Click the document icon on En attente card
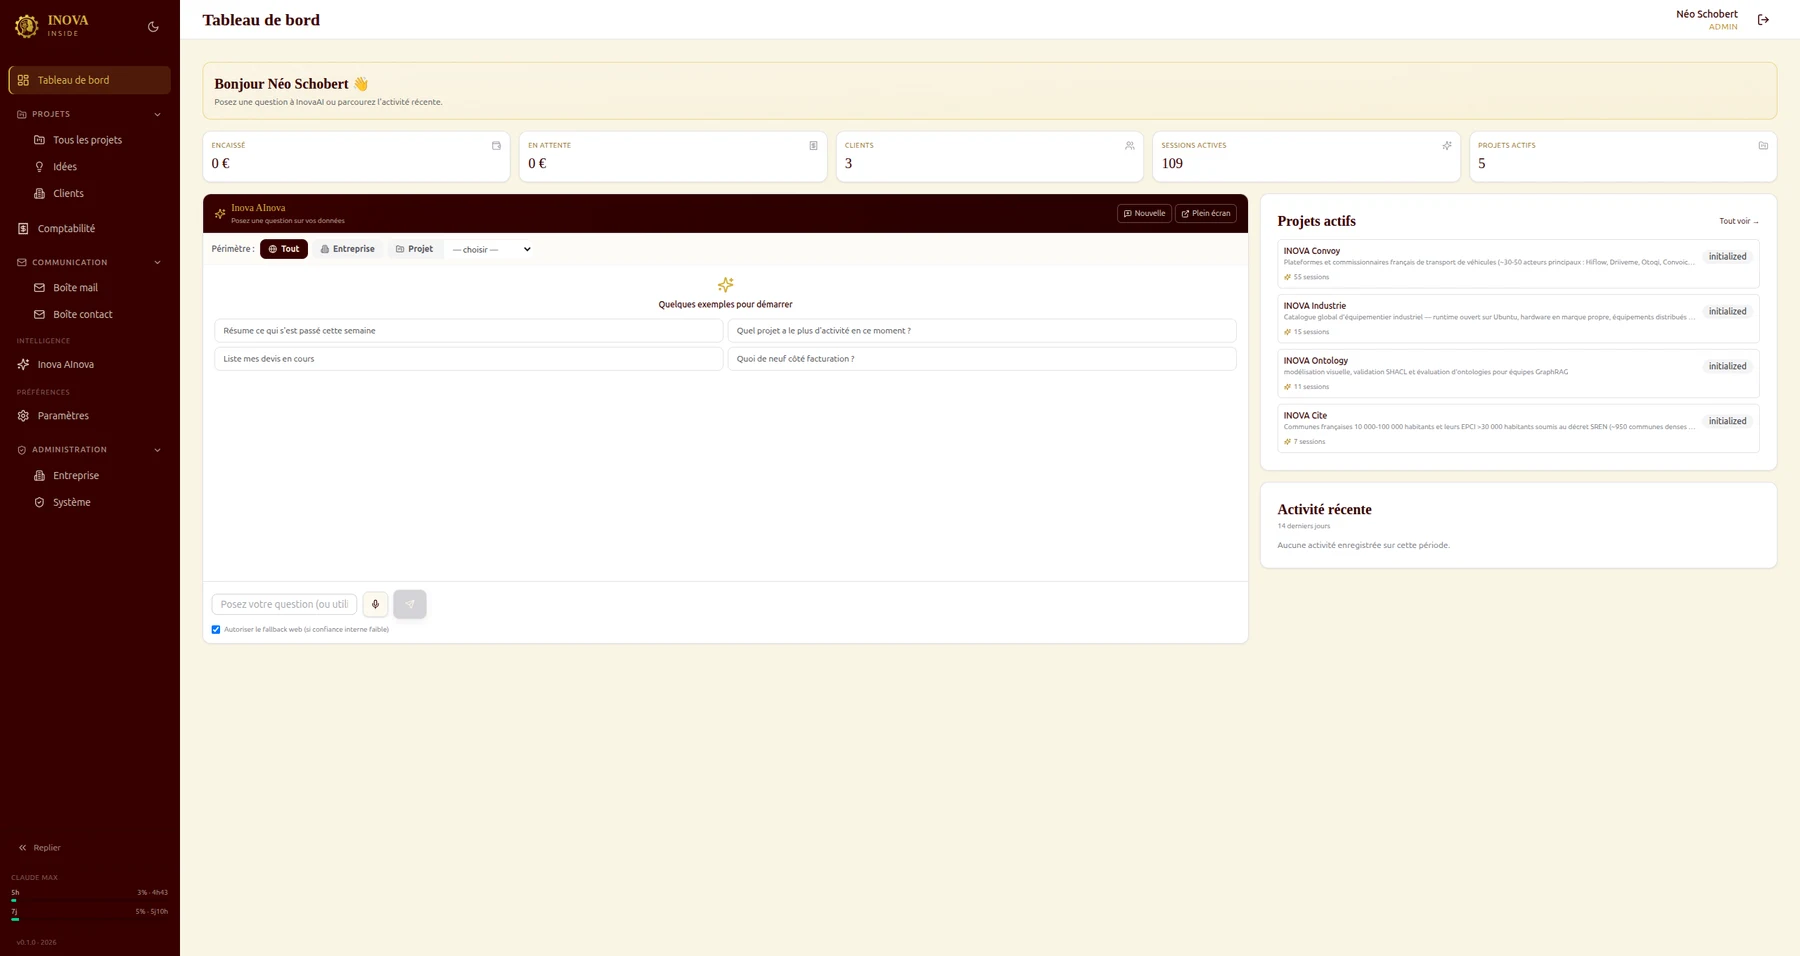 pos(813,146)
